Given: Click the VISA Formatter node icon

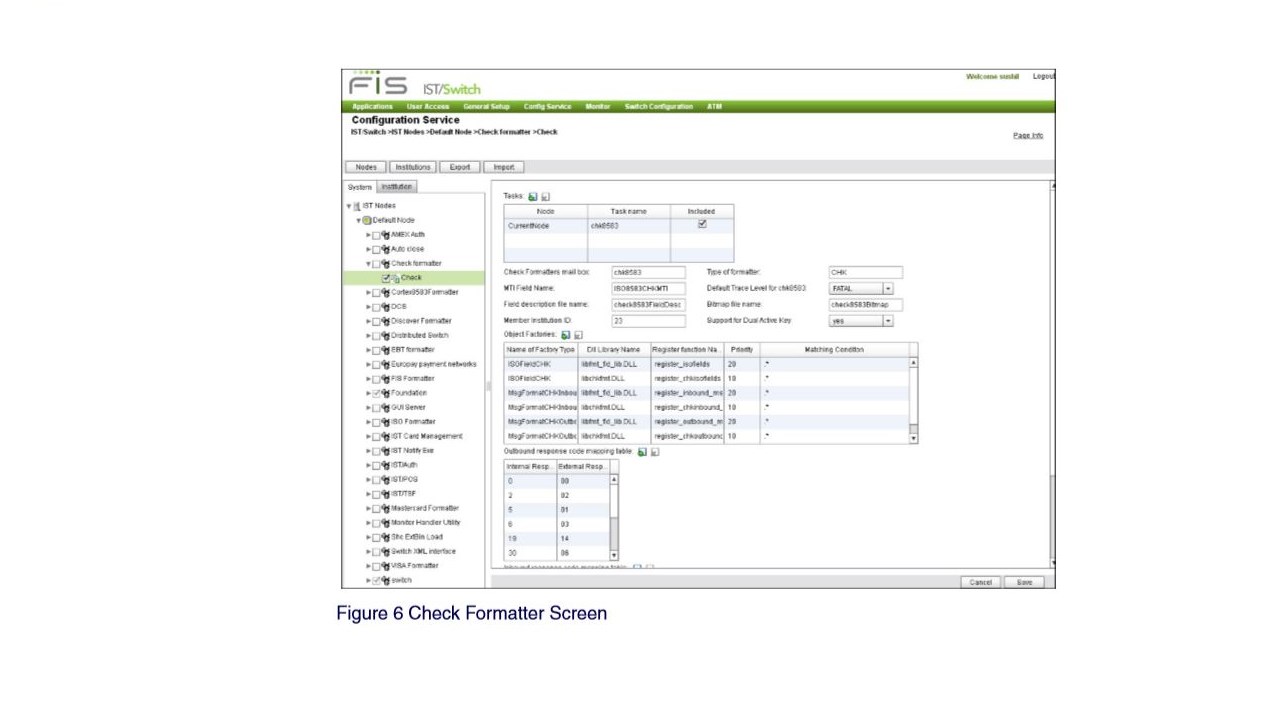Looking at the screenshot, I should pos(386,566).
